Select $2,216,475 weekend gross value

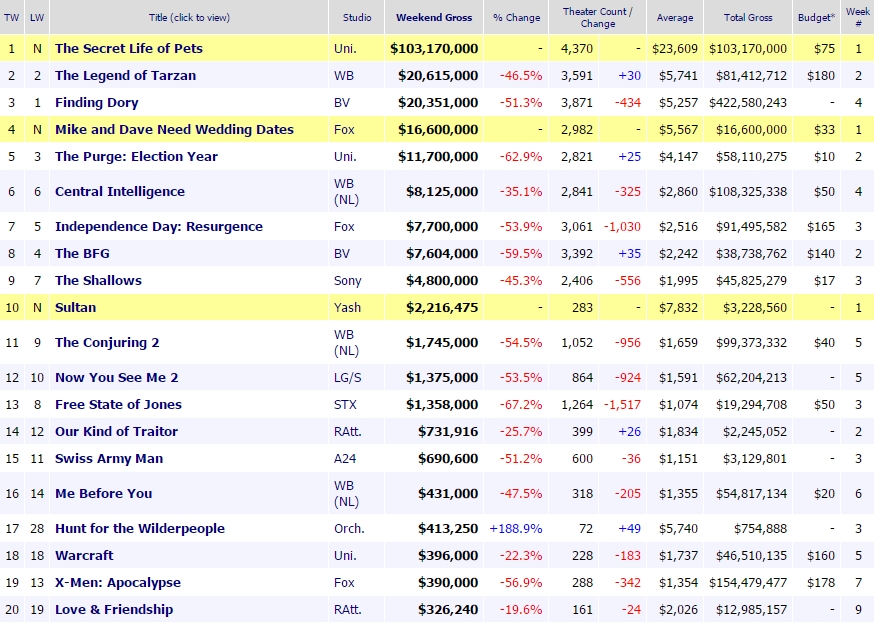click(x=442, y=308)
